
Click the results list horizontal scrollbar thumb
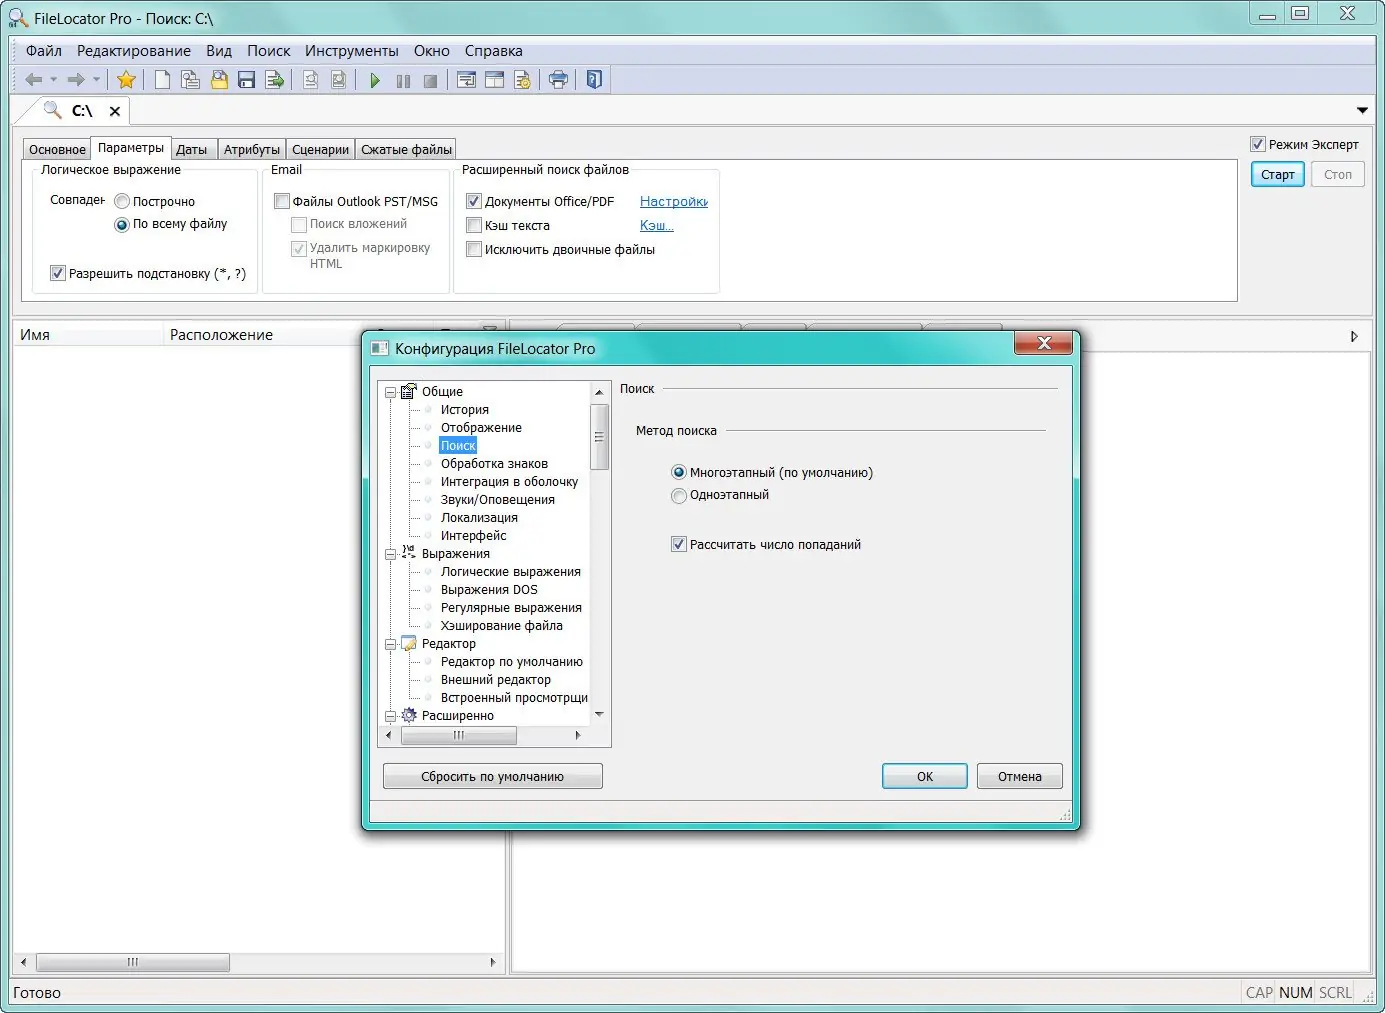pos(133,962)
